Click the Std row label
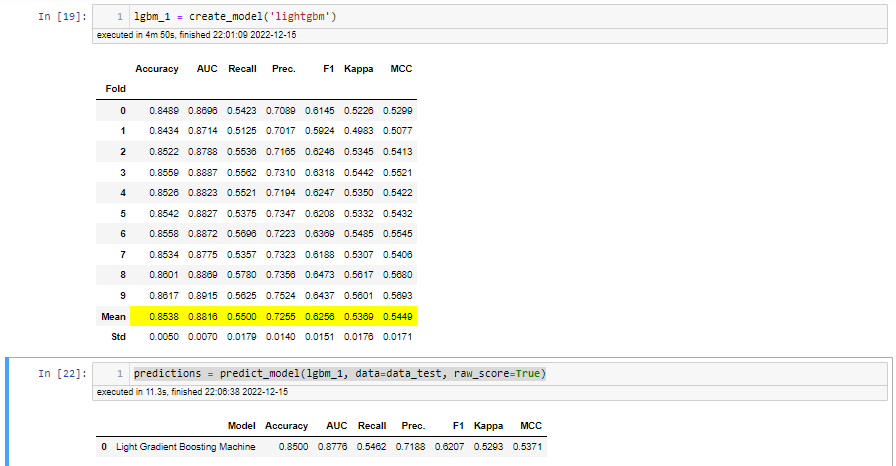This screenshot has width=896, height=466. (118, 337)
